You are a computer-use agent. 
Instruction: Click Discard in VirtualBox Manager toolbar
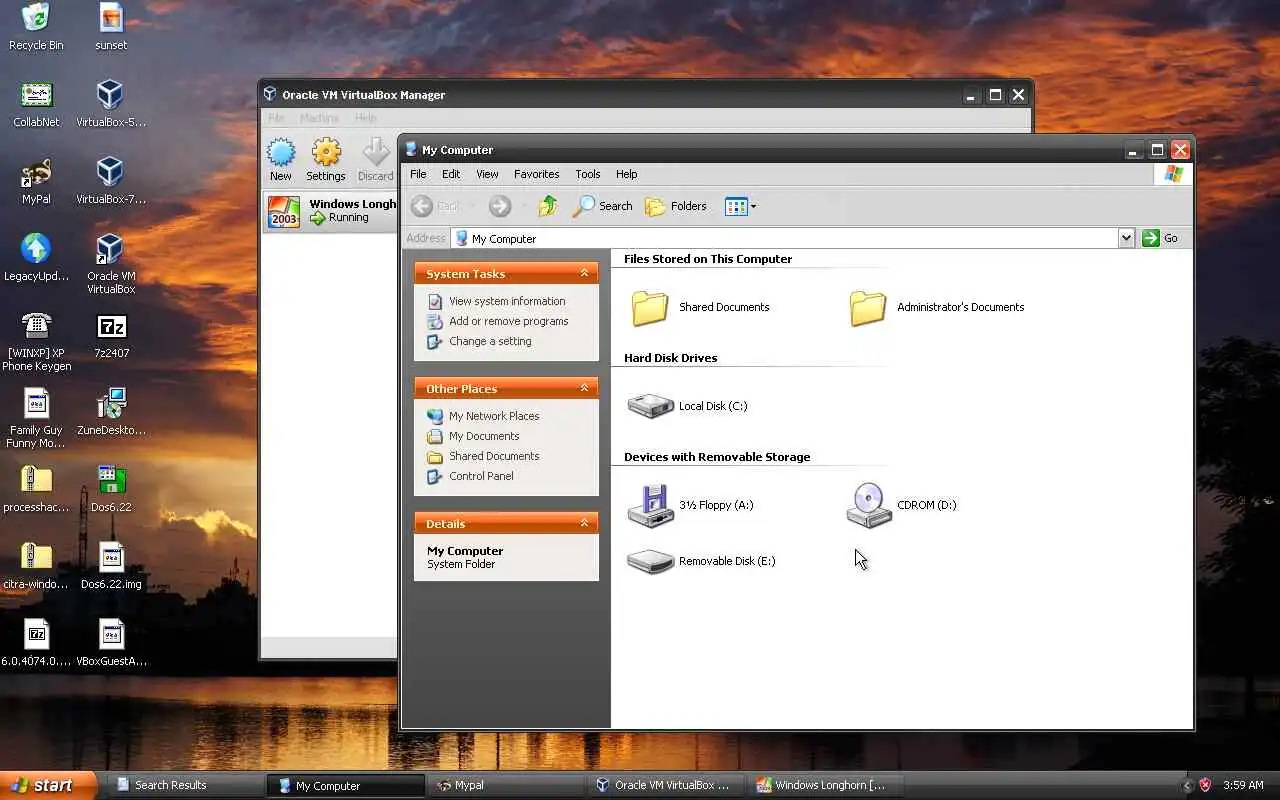[376, 160]
